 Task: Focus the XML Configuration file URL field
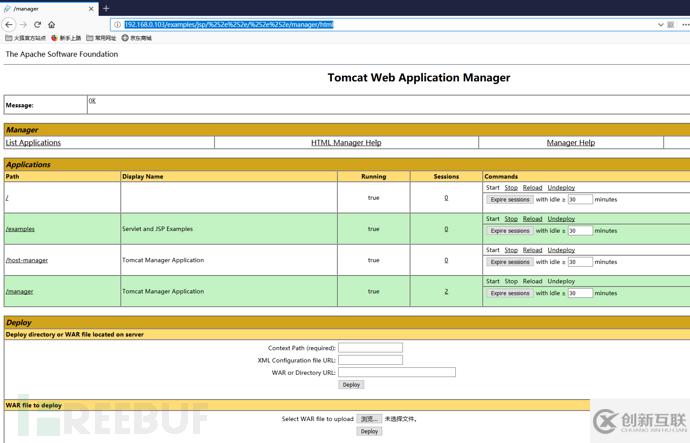click(370, 360)
